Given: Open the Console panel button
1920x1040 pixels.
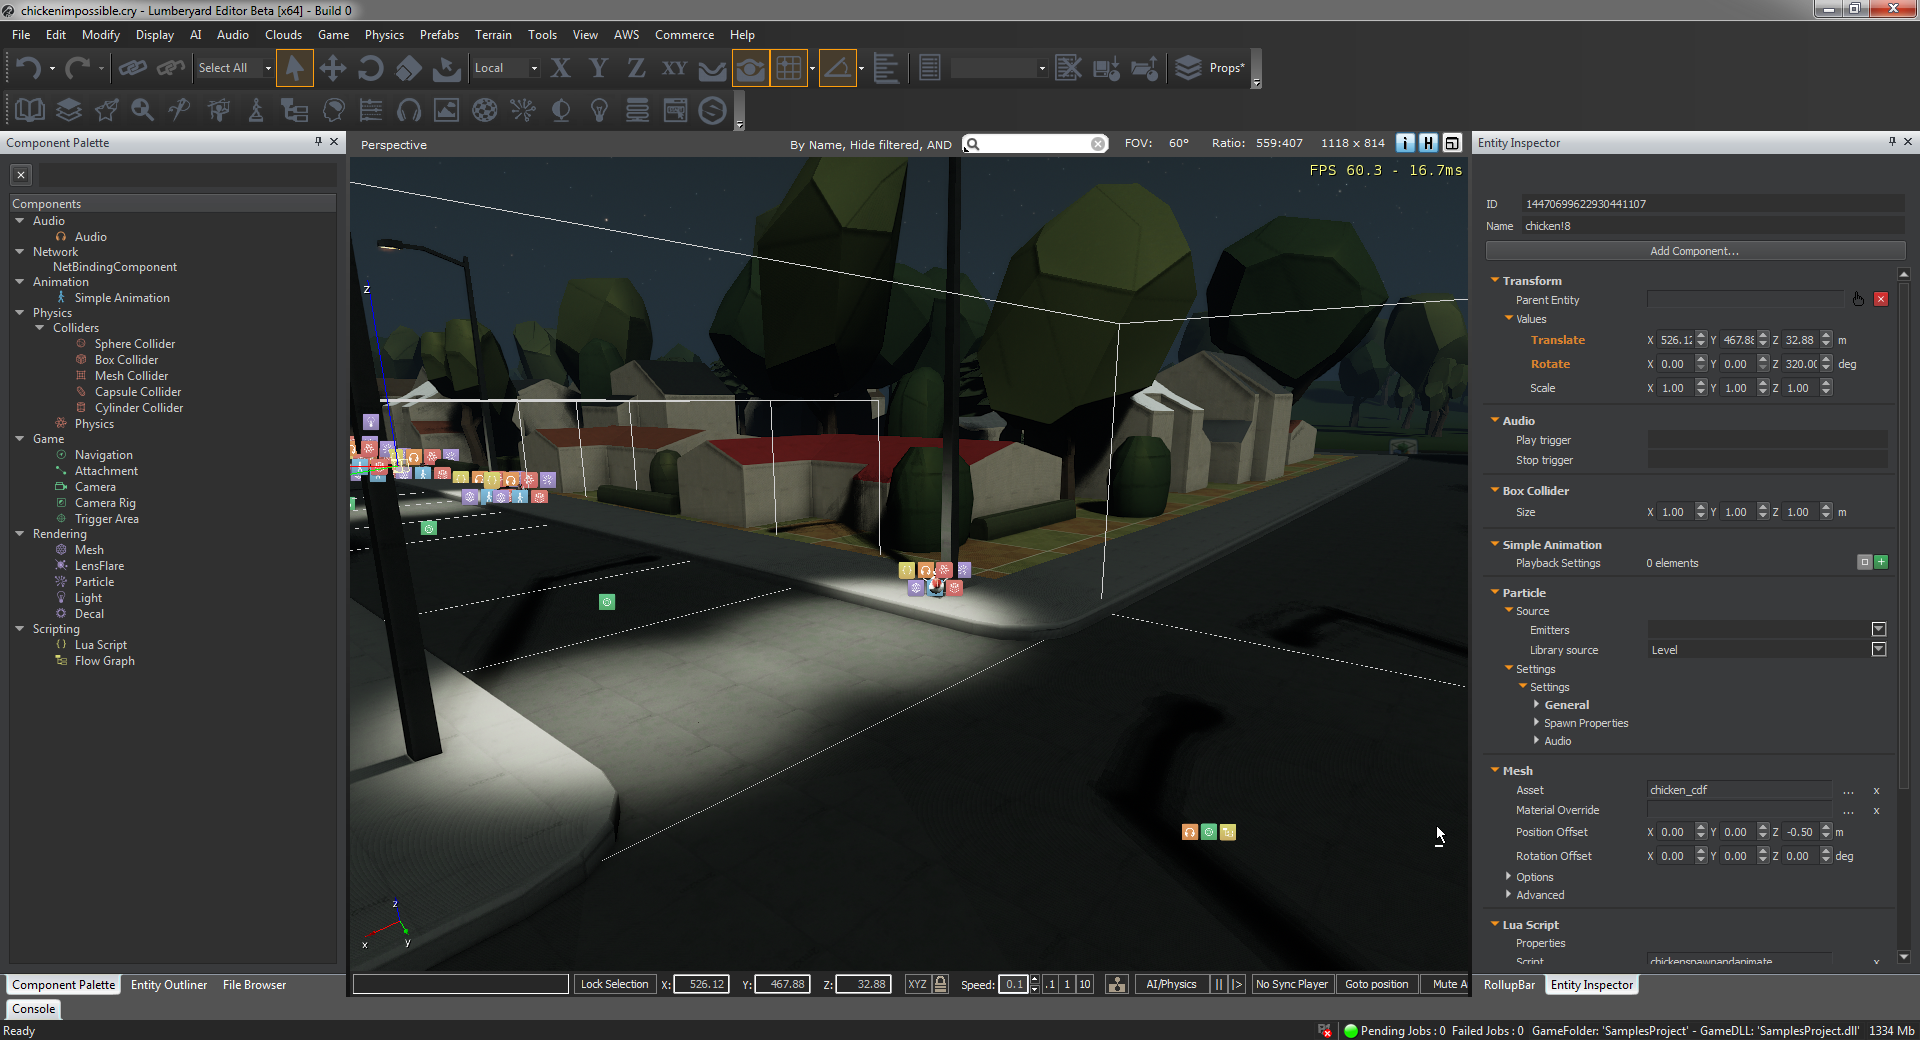Looking at the screenshot, I should pos(34,1009).
